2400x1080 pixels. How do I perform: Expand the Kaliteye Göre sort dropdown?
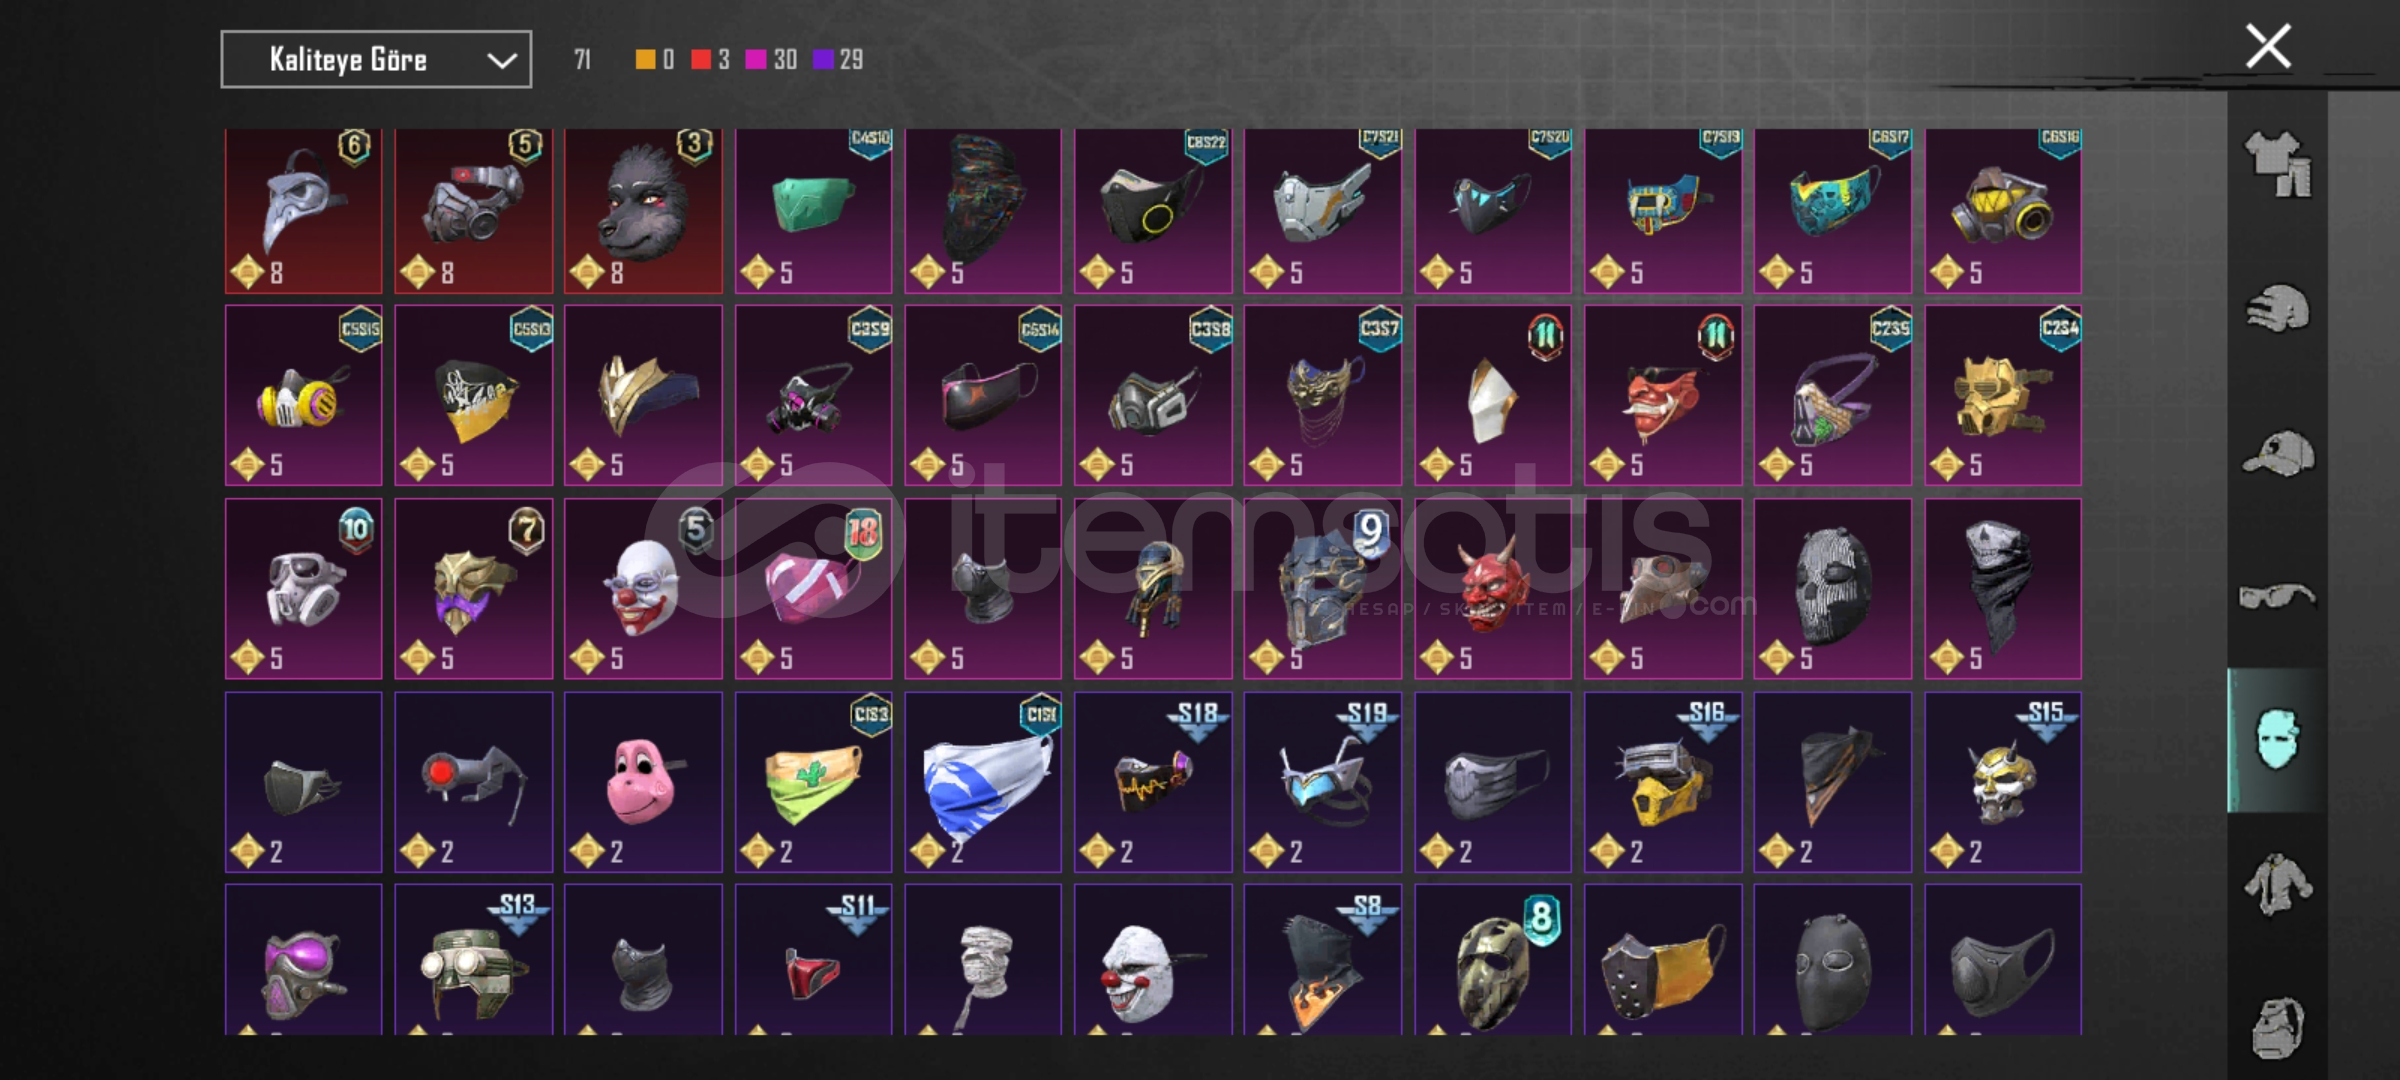click(x=376, y=60)
